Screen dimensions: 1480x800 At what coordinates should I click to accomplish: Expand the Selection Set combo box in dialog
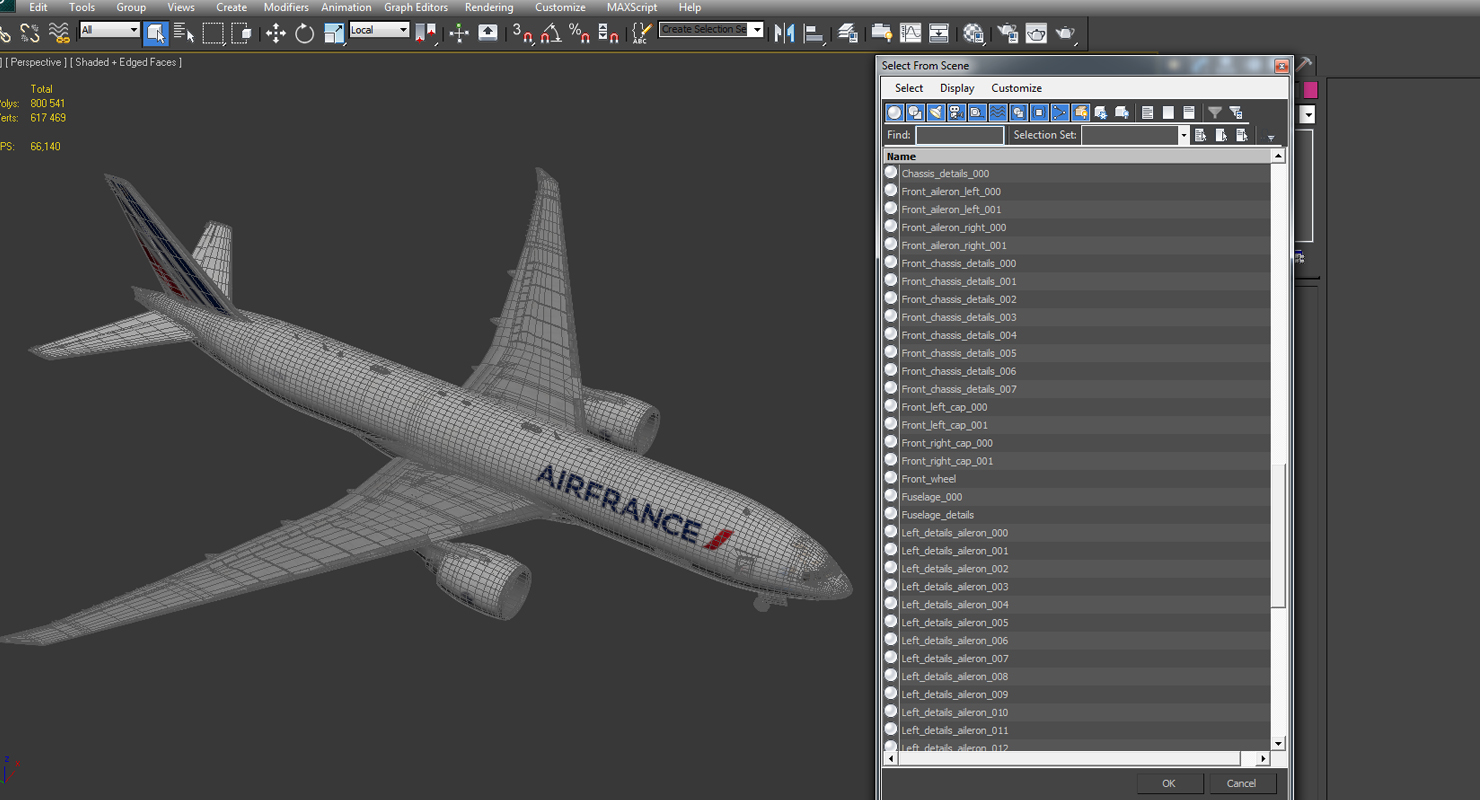tap(1183, 136)
